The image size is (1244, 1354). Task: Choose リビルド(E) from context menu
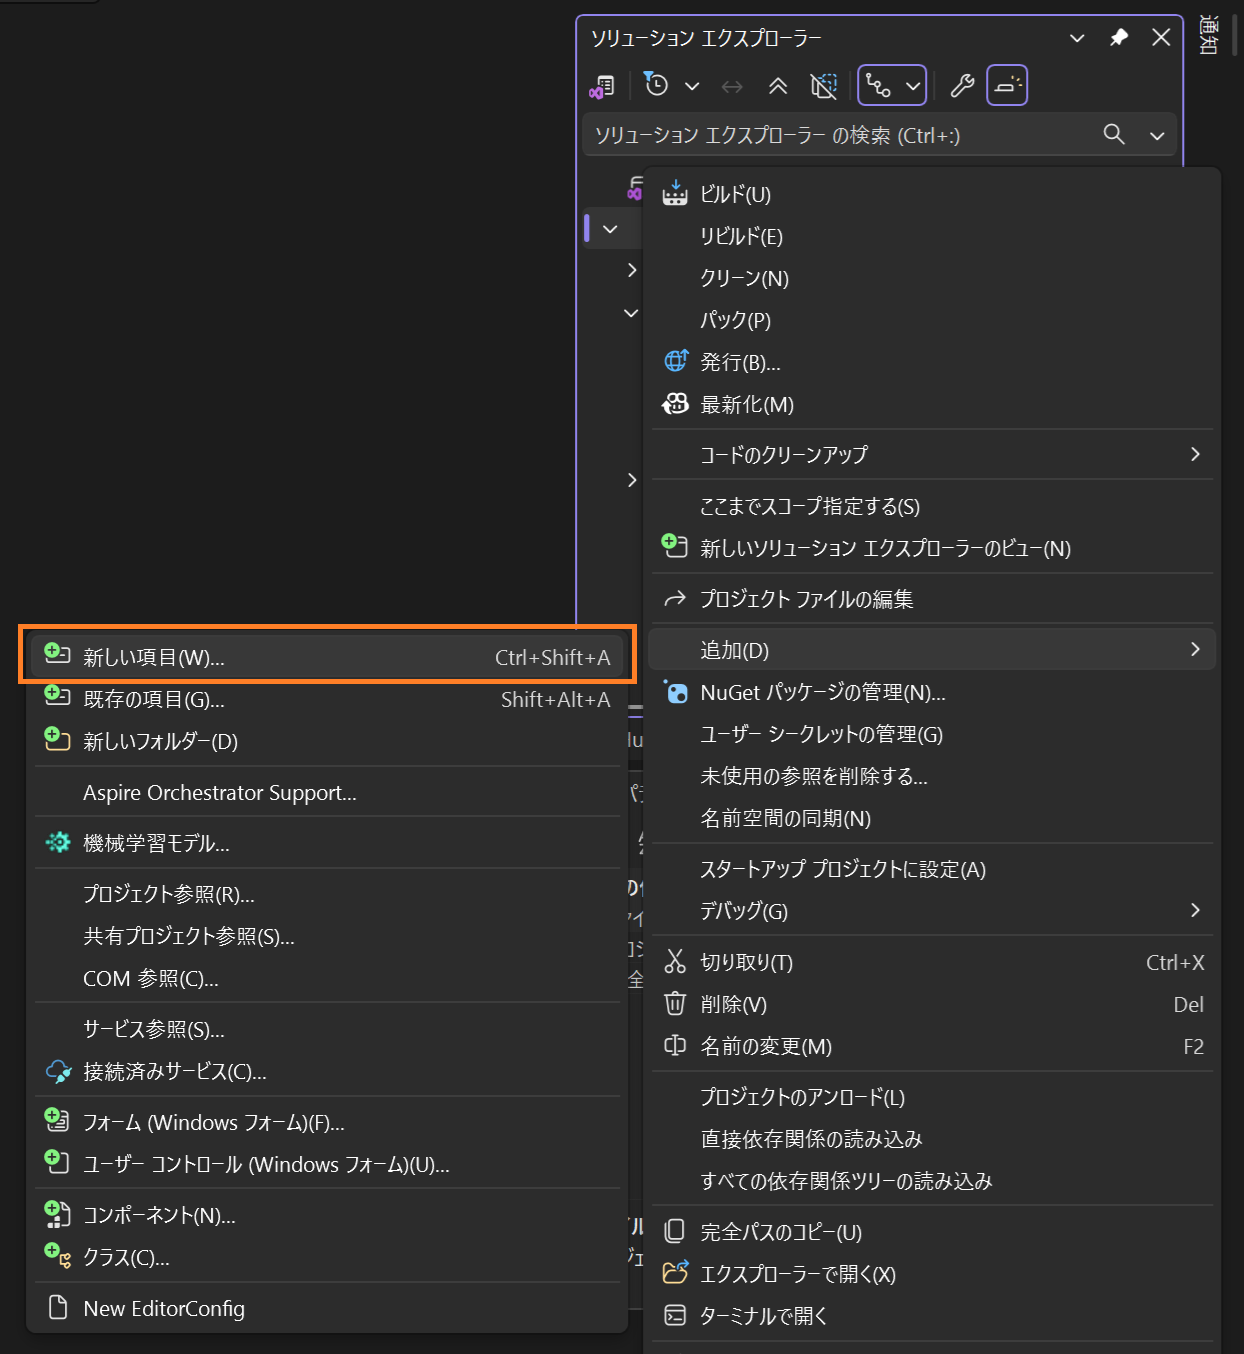933,236
